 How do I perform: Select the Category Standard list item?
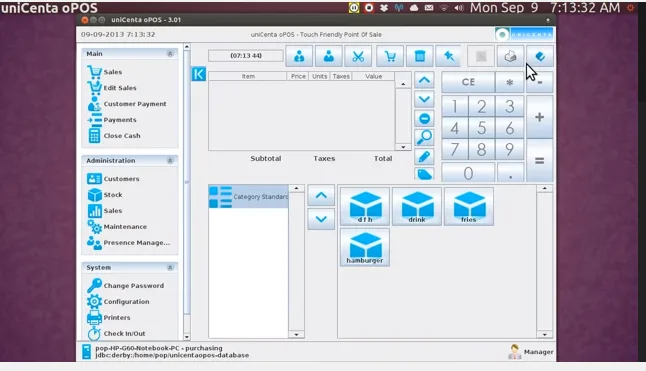coord(248,197)
